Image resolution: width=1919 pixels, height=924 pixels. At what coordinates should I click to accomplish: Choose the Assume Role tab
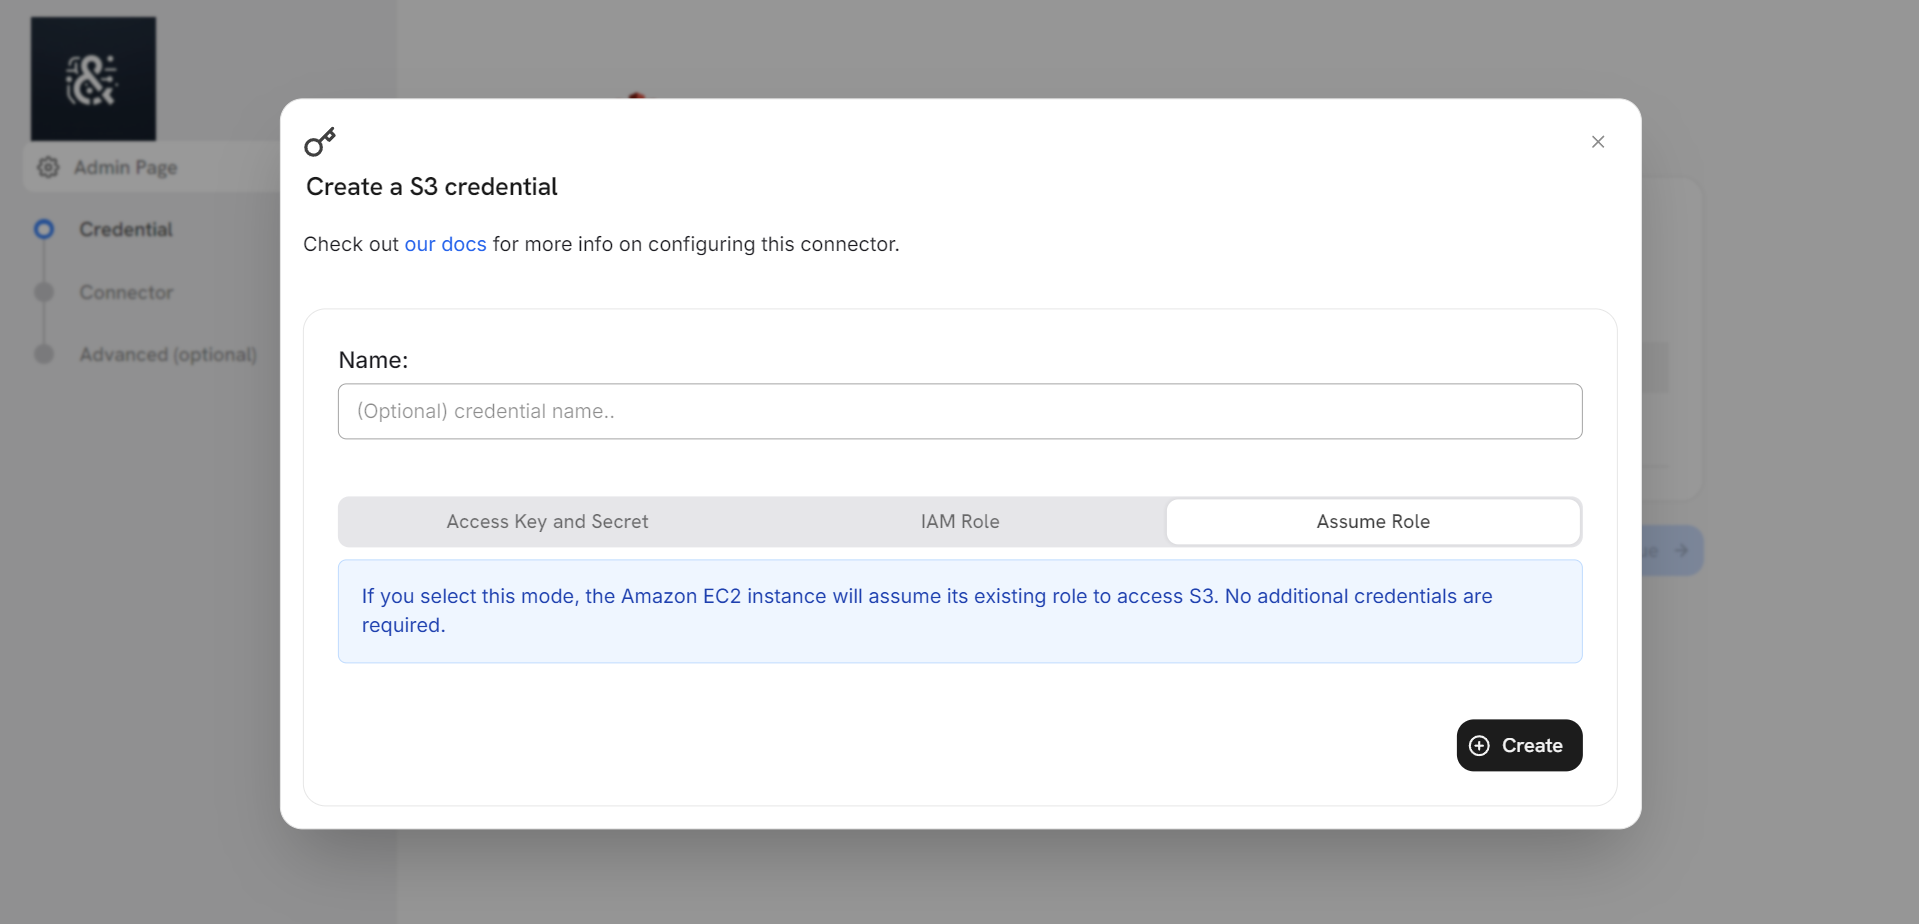1372,522
